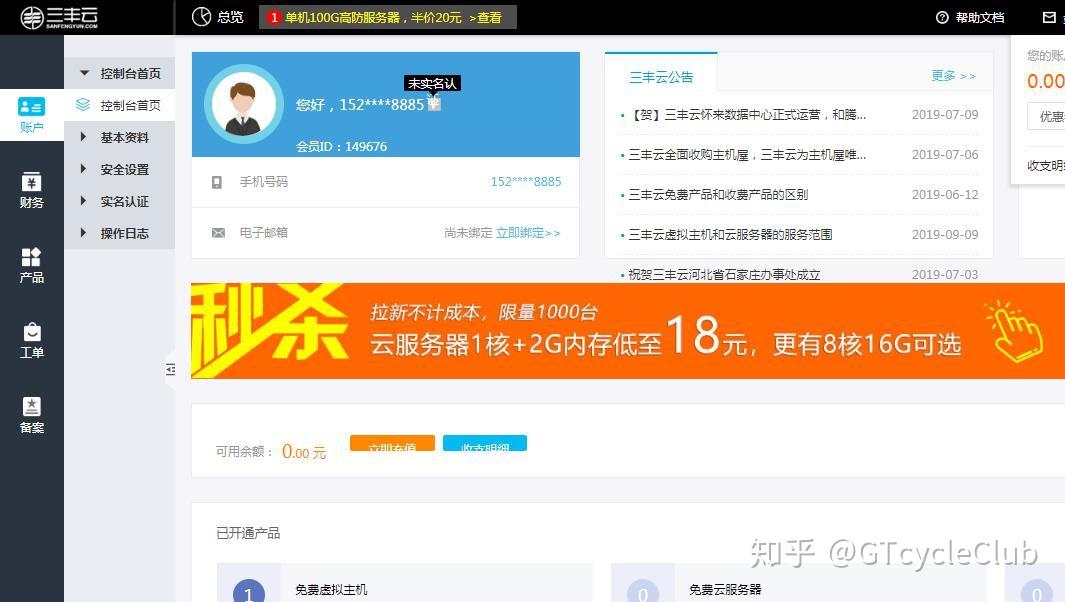This screenshot has width=1065, height=602.
Task: Open the 产品 products sidebar icon
Action: [31, 265]
